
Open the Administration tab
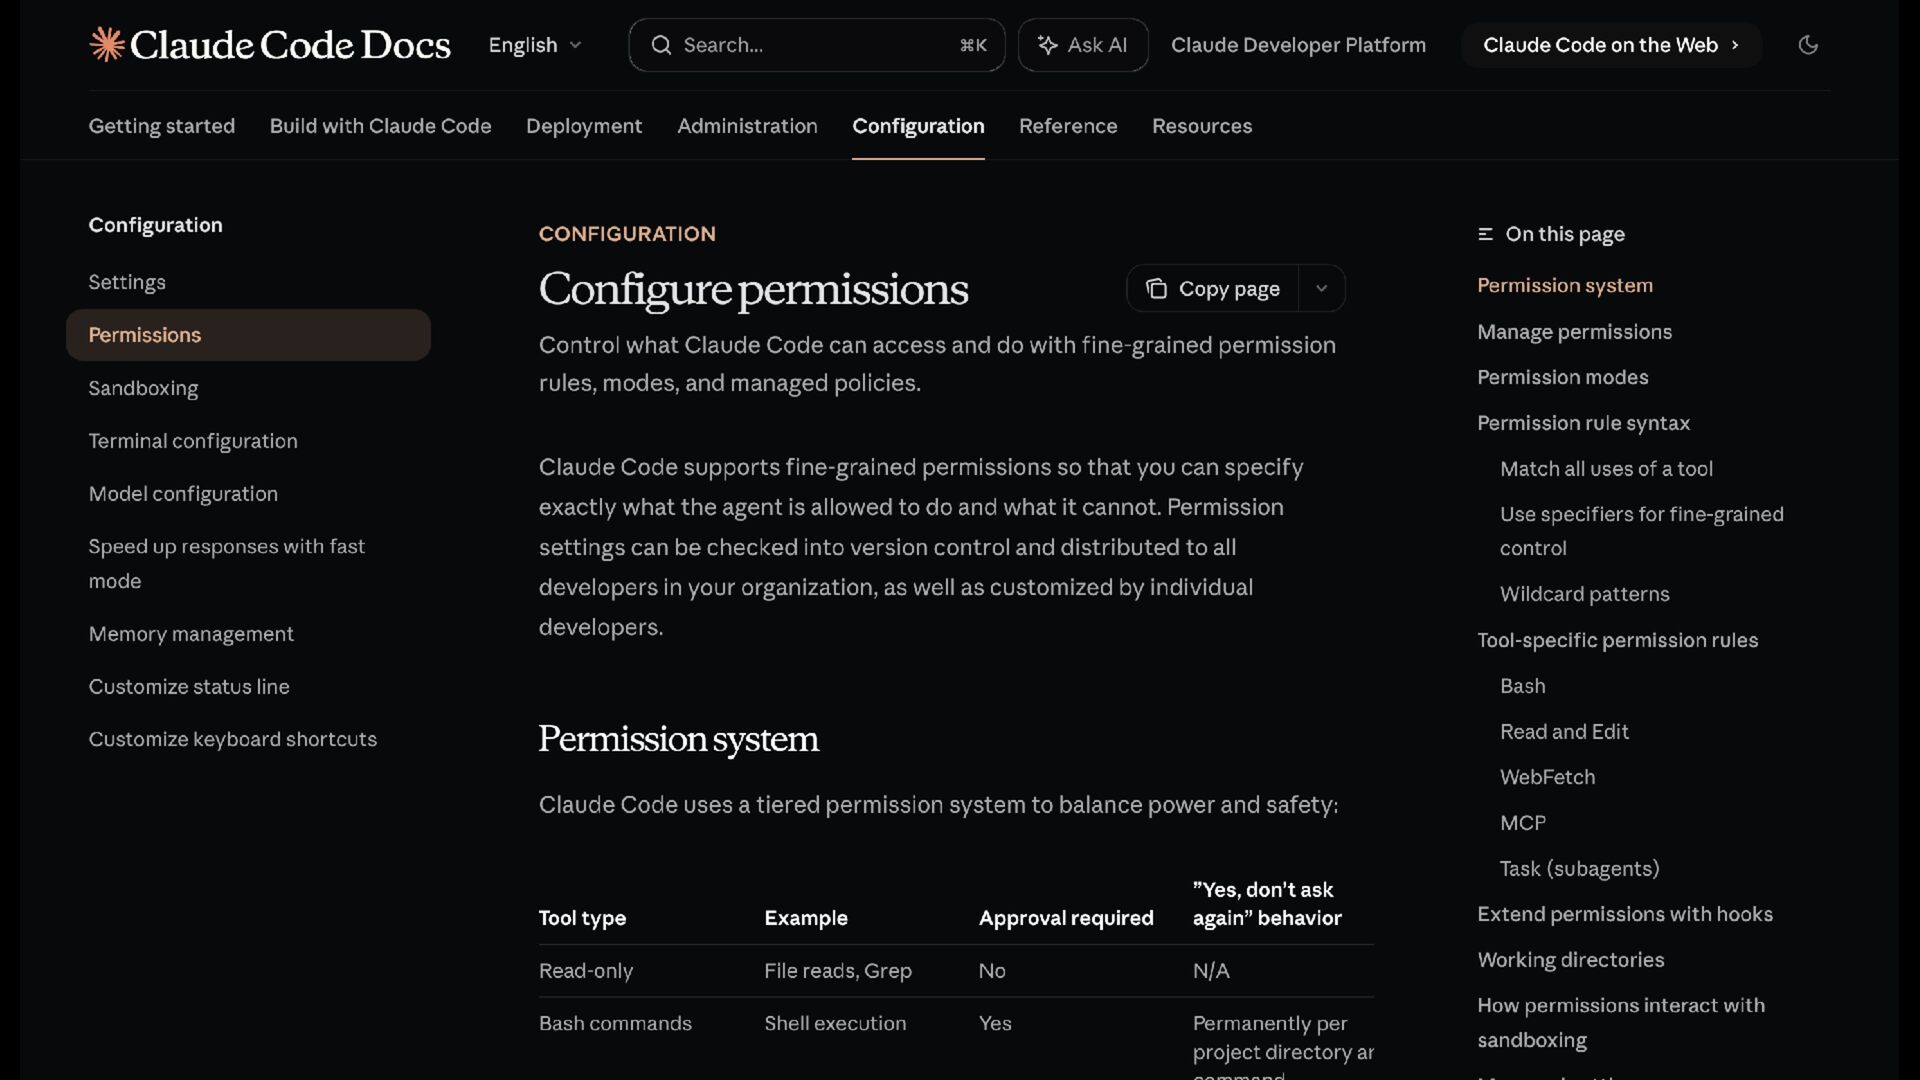[x=747, y=126]
